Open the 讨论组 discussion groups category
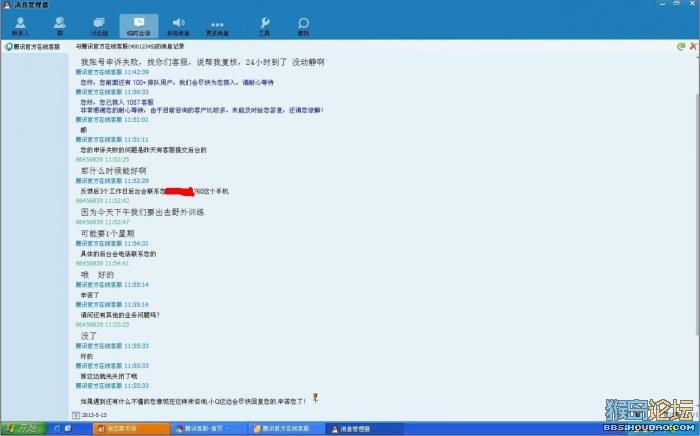 pos(99,26)
